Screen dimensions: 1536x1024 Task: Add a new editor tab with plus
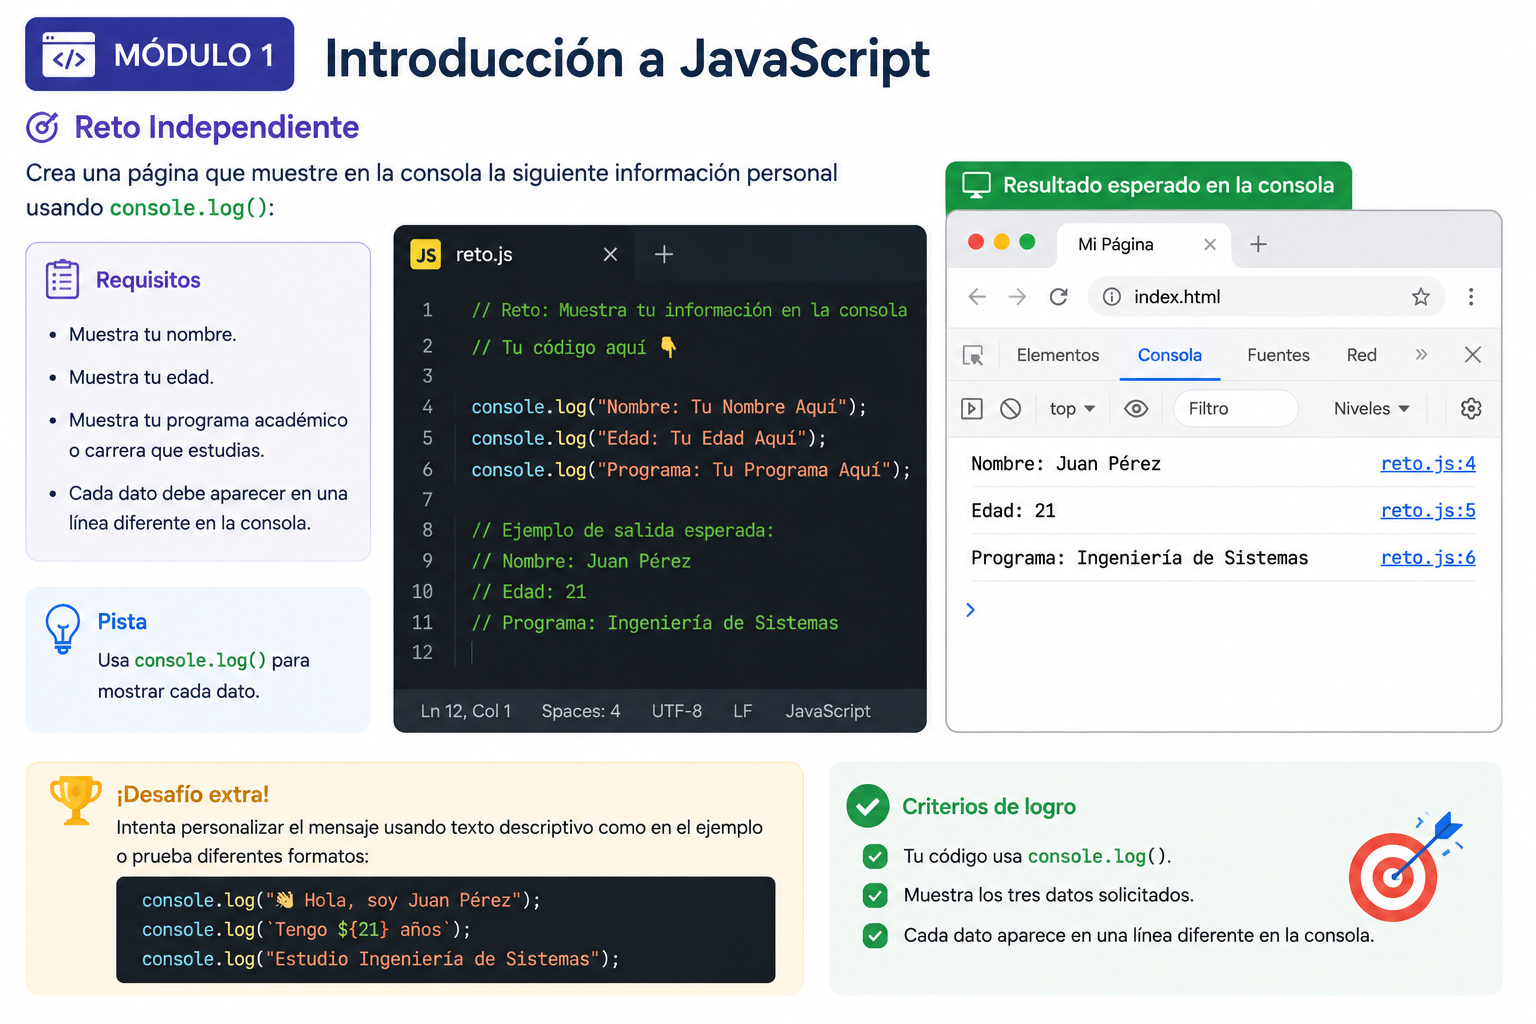pyautogui.click(x=664, y=255)
